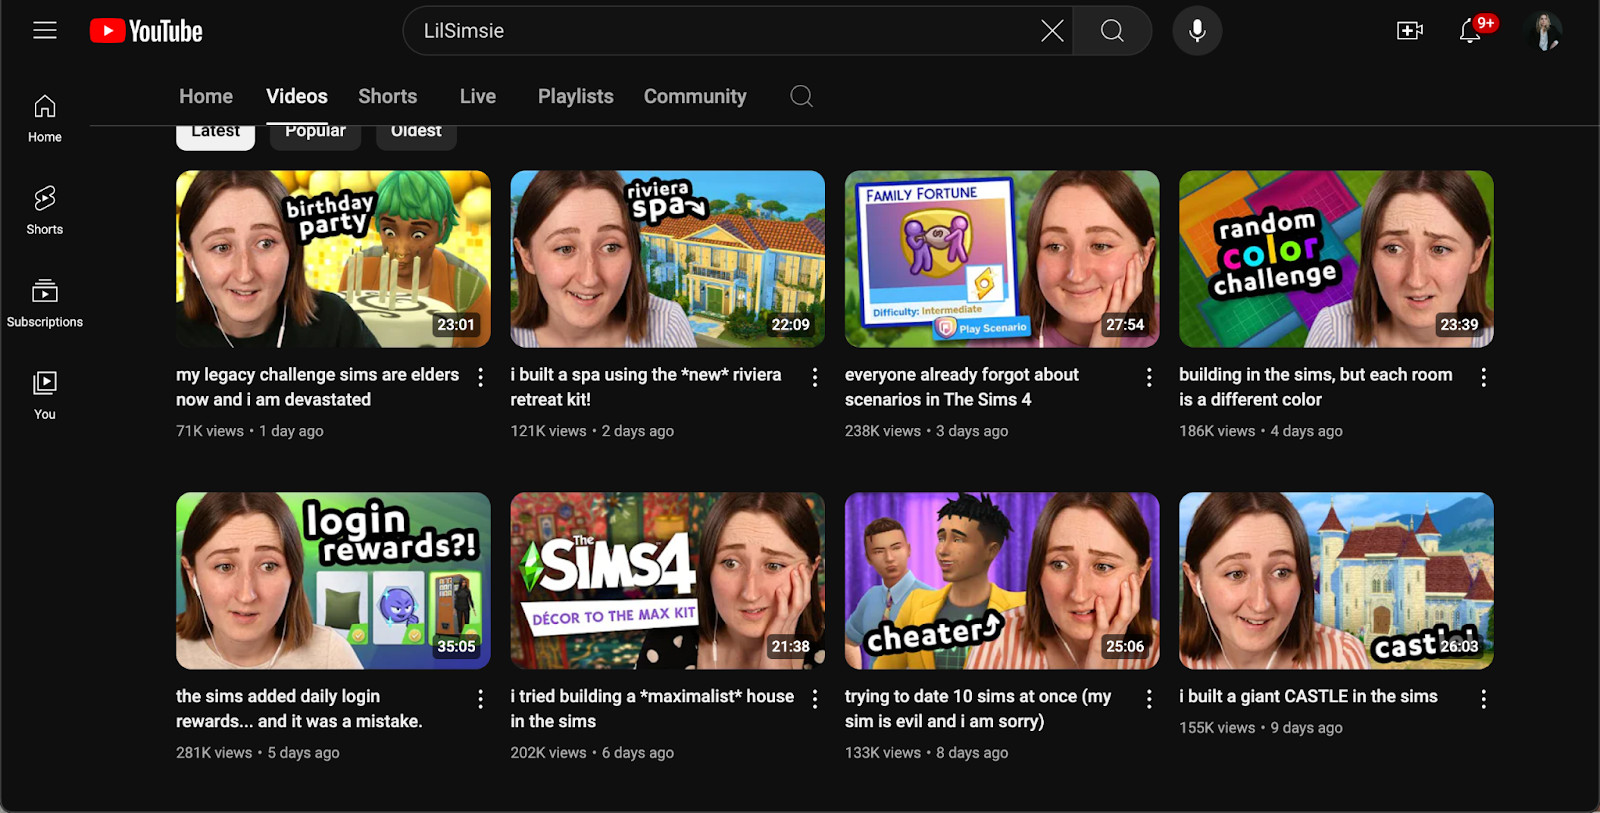
Task: Clear the LilSimsie search text
Action: pyautogui.click(x=1052, y=31)
